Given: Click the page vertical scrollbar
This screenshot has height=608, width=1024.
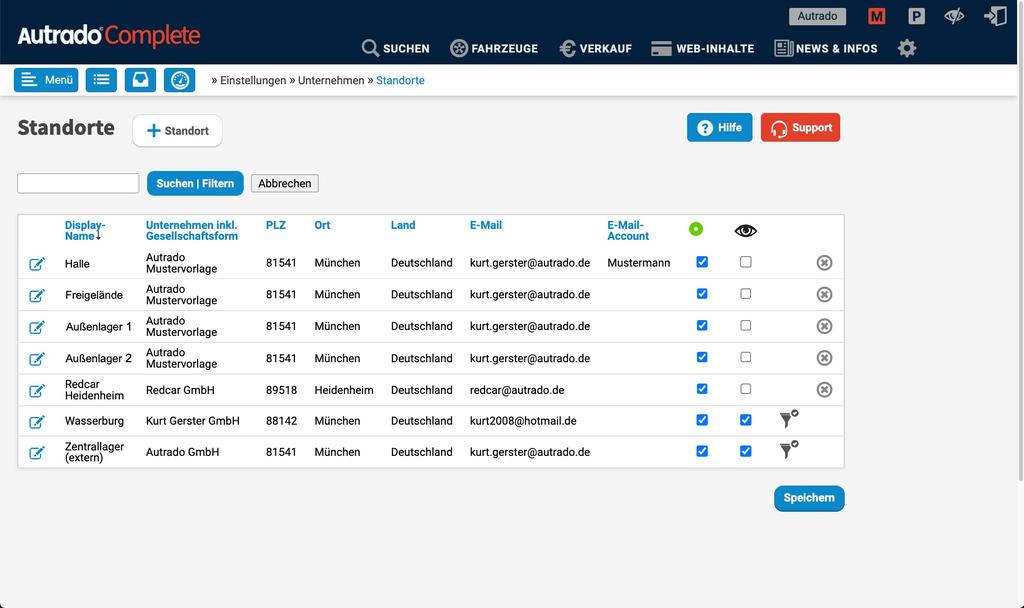Looking at the screenshot, I should (x=1020, y=242).
